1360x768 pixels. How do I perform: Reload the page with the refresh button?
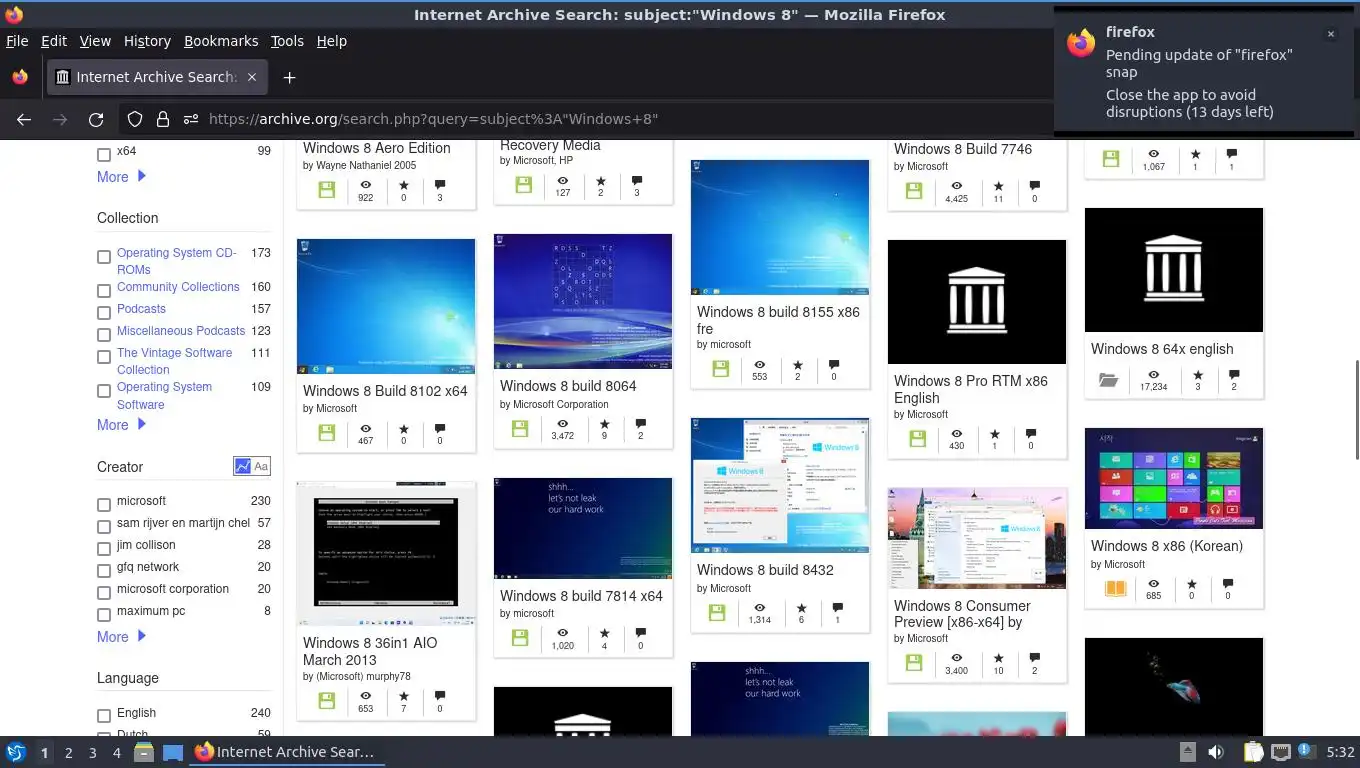[x=96, y=119]
